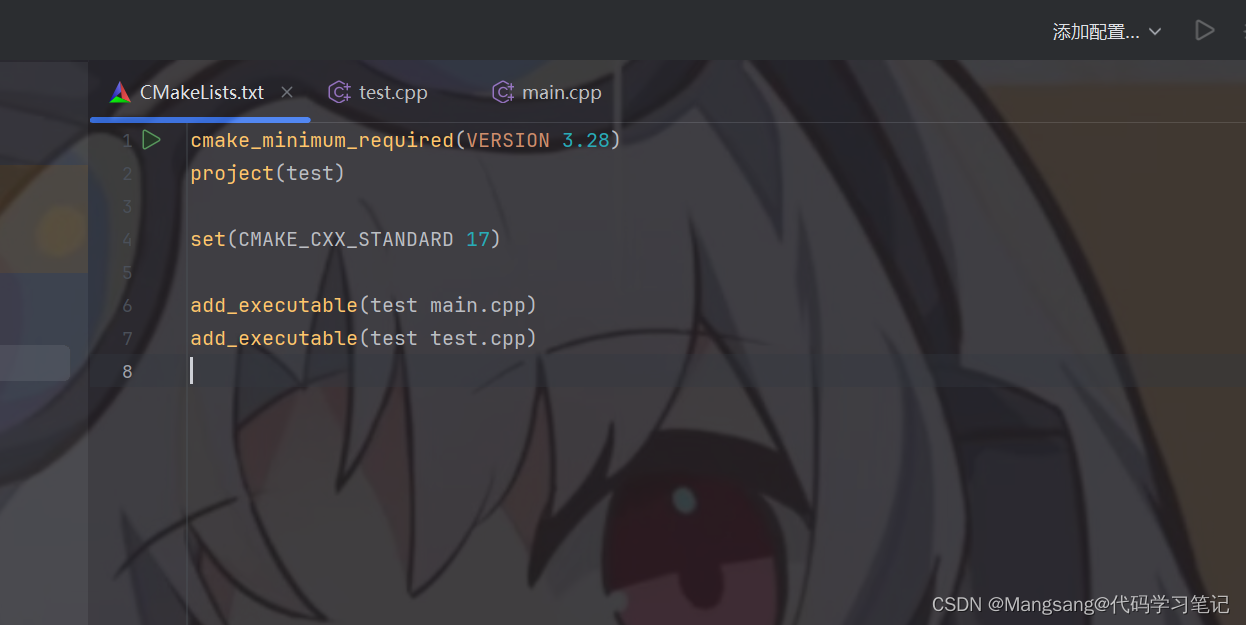
Task: Open the 添加配置... run configuration dropdown
Action: tap(1107, 32)
